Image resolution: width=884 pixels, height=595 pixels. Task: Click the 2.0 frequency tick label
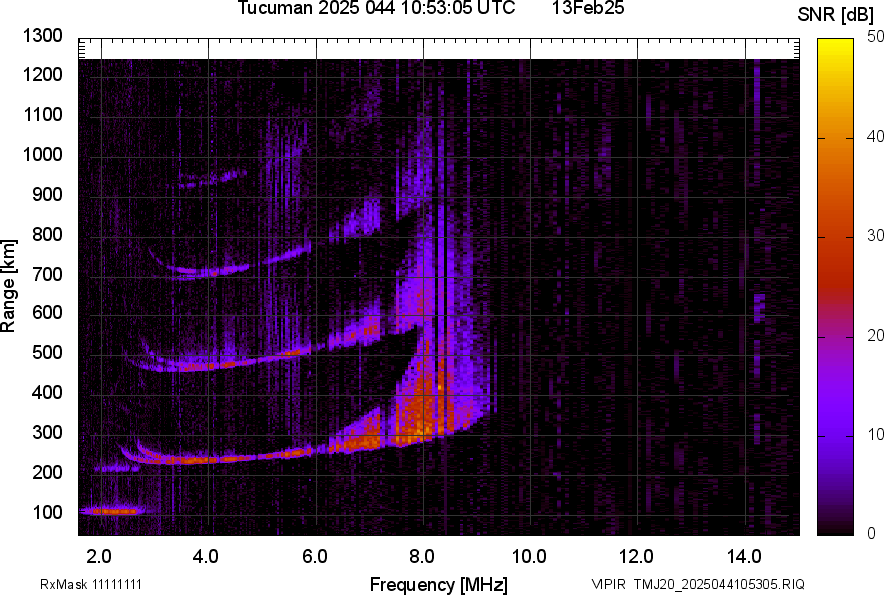pyautogui.click(x=99, y=556)
